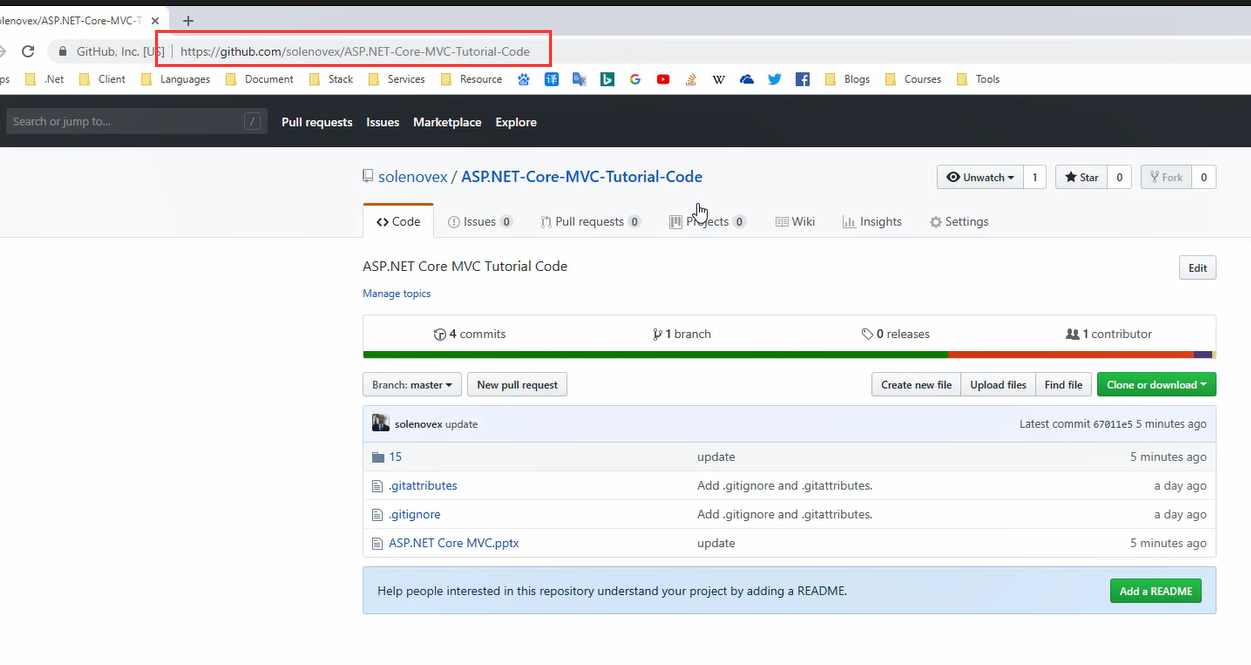Open the blue translate bookmark before Google Translate
The width and height of the screenshot is (1251, 665).
551,79
